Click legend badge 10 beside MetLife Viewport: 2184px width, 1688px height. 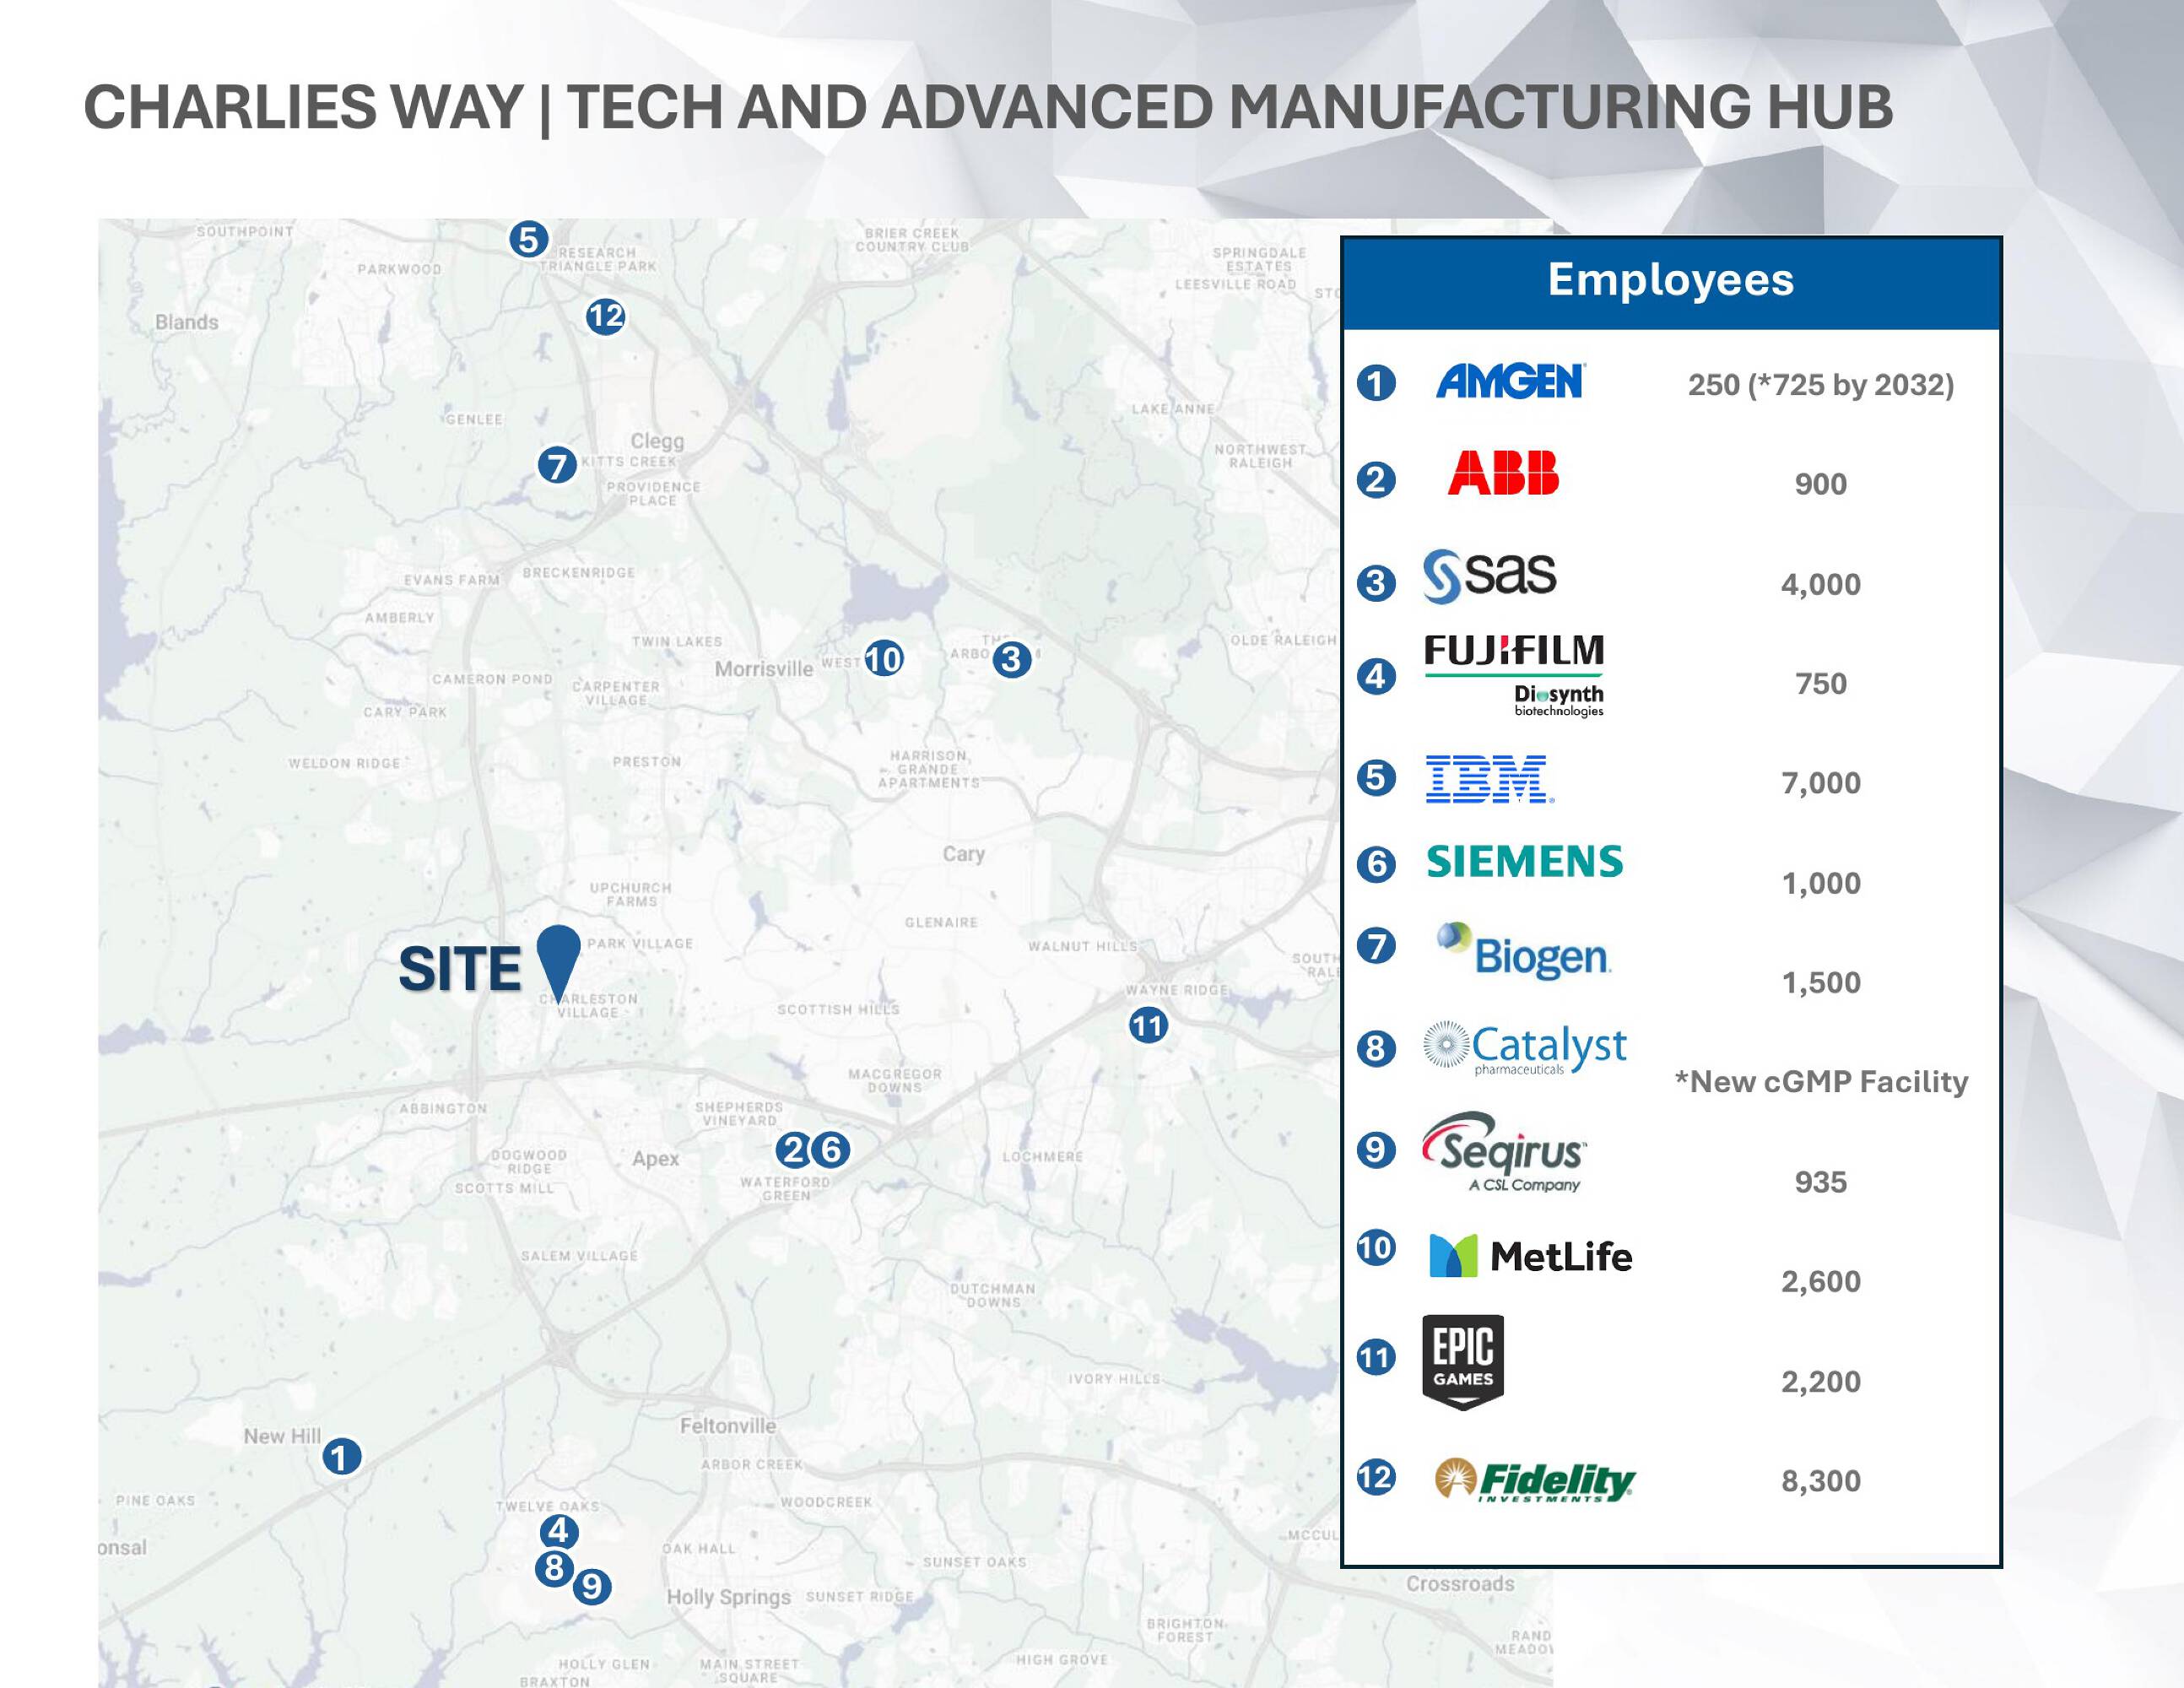click(x=1376, y=1247)
